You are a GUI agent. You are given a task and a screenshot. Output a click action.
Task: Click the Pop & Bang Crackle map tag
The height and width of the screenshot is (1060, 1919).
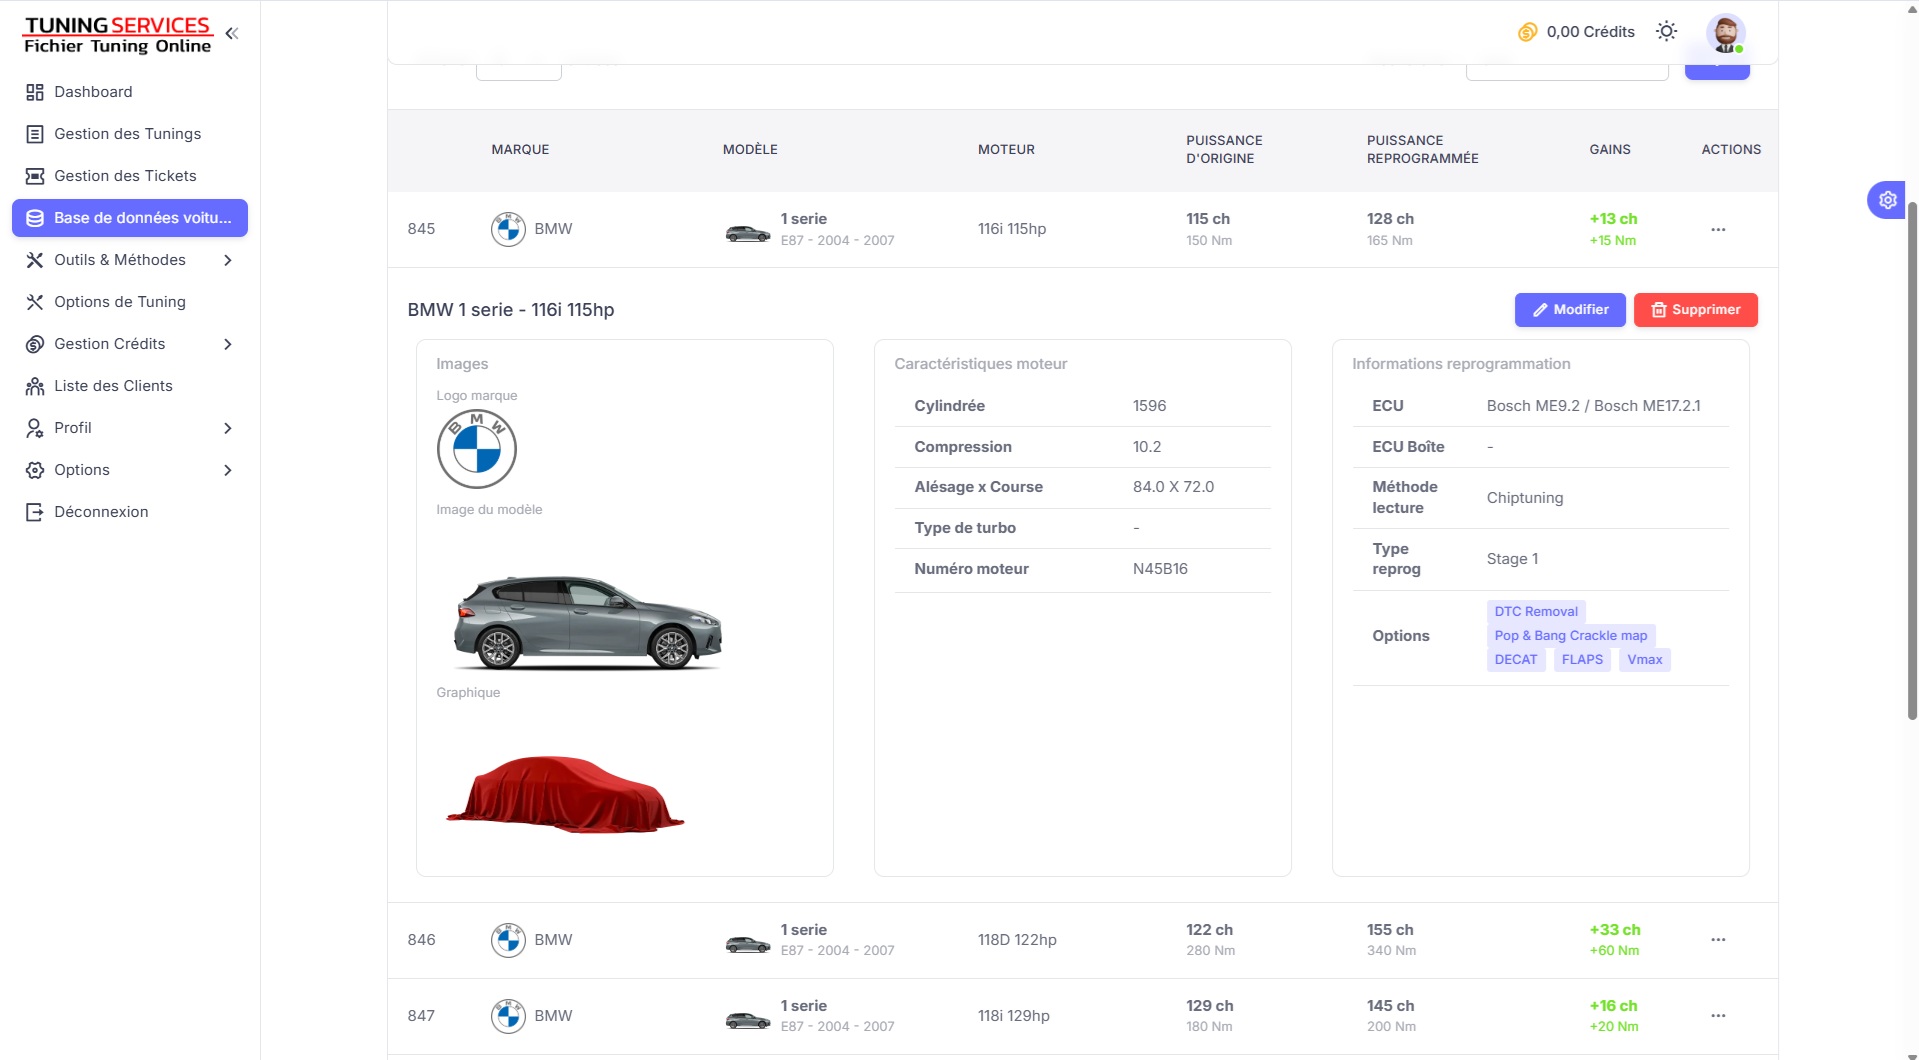click(x=1570, y=635)
